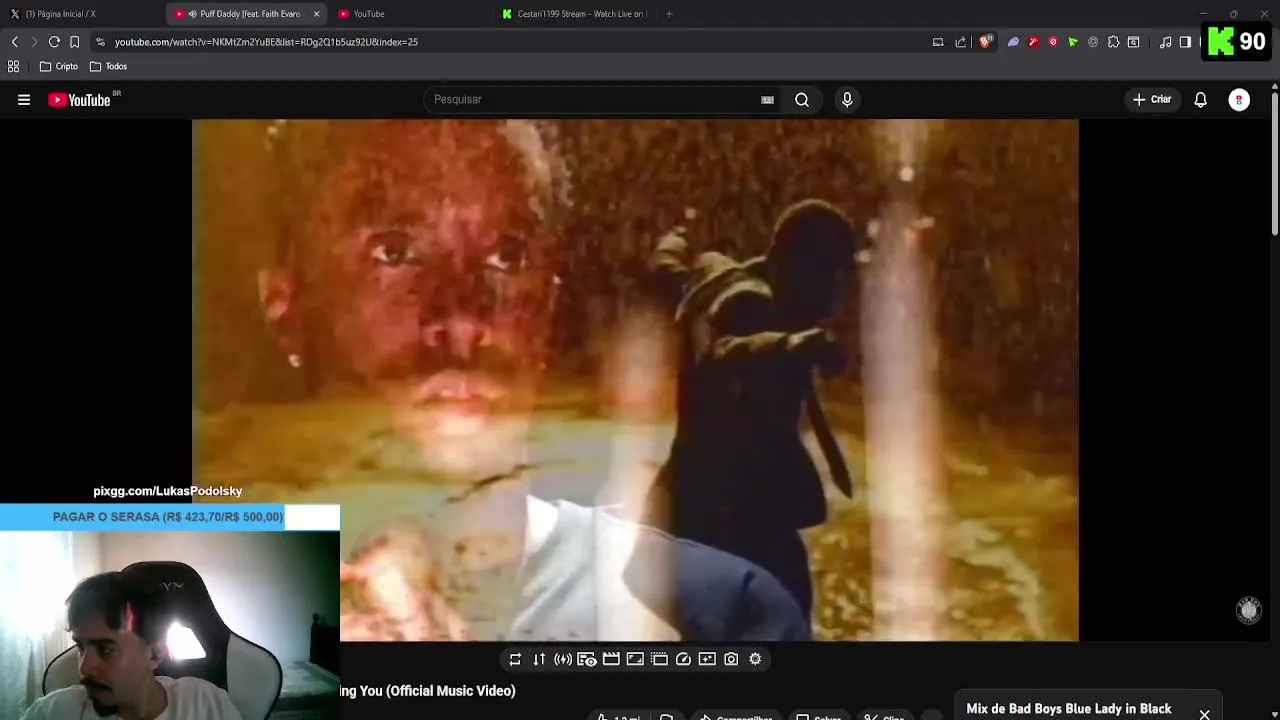Click the dashed-frame pop-up player icon below video
The width and height of the screenshot is (1280, 720).
pyautogui.click(x=659, y=659)
